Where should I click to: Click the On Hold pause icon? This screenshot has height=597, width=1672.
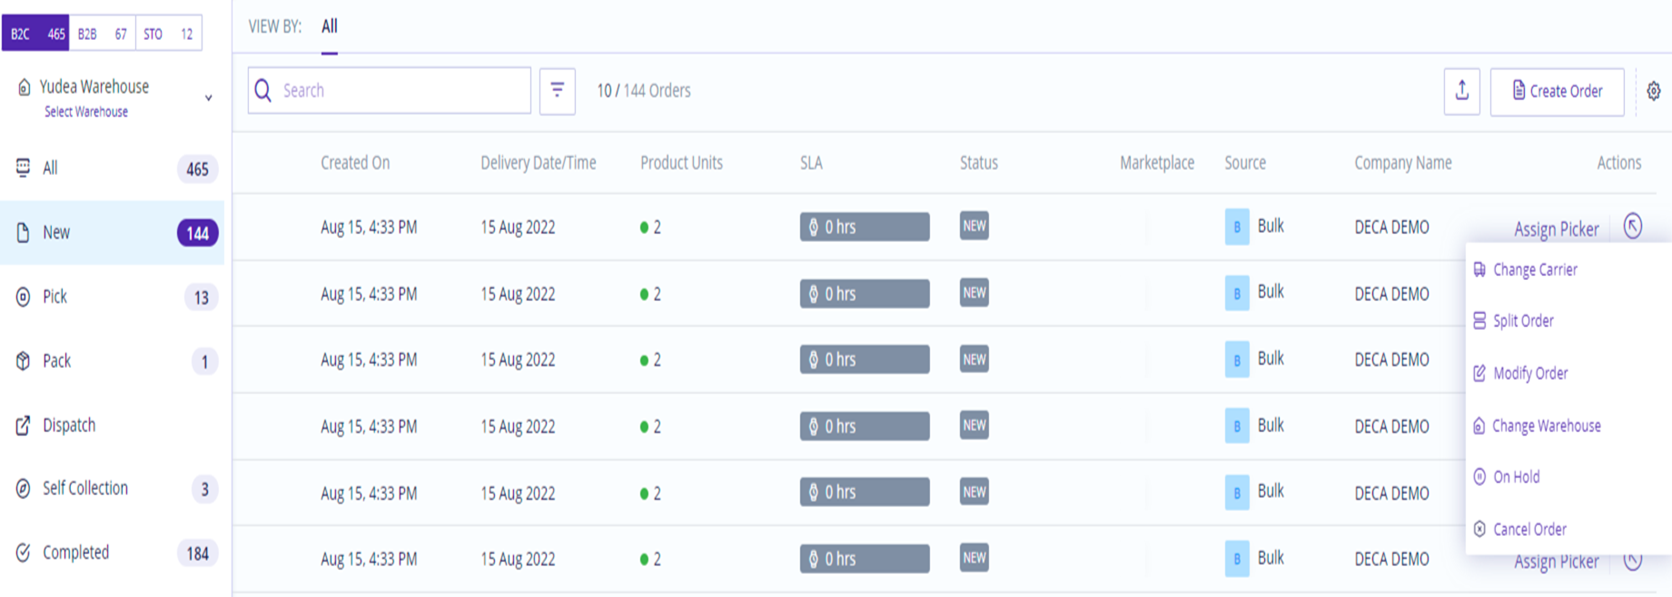pyautogui.click(x=1479, y=477)
